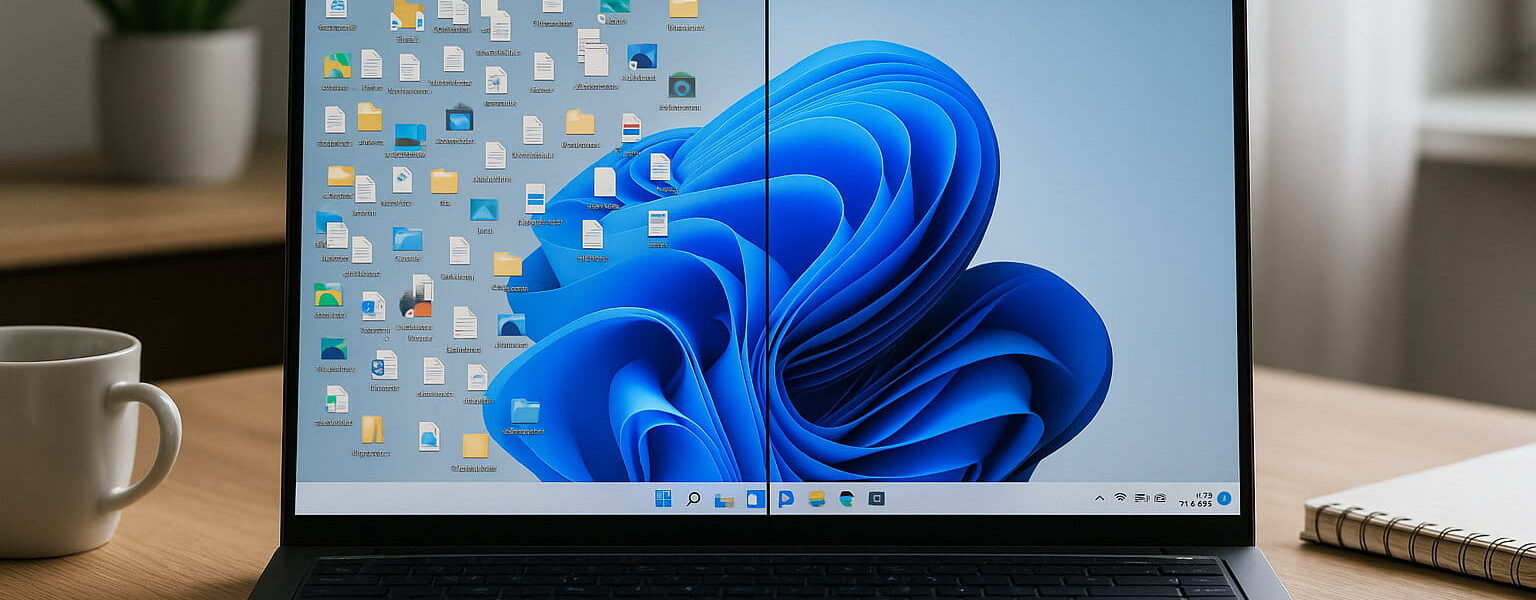The width and height of the screenshot is (1536, 600).
Task: Open the dark pinned photos app on the taskbar
Action: click(875, 498)
